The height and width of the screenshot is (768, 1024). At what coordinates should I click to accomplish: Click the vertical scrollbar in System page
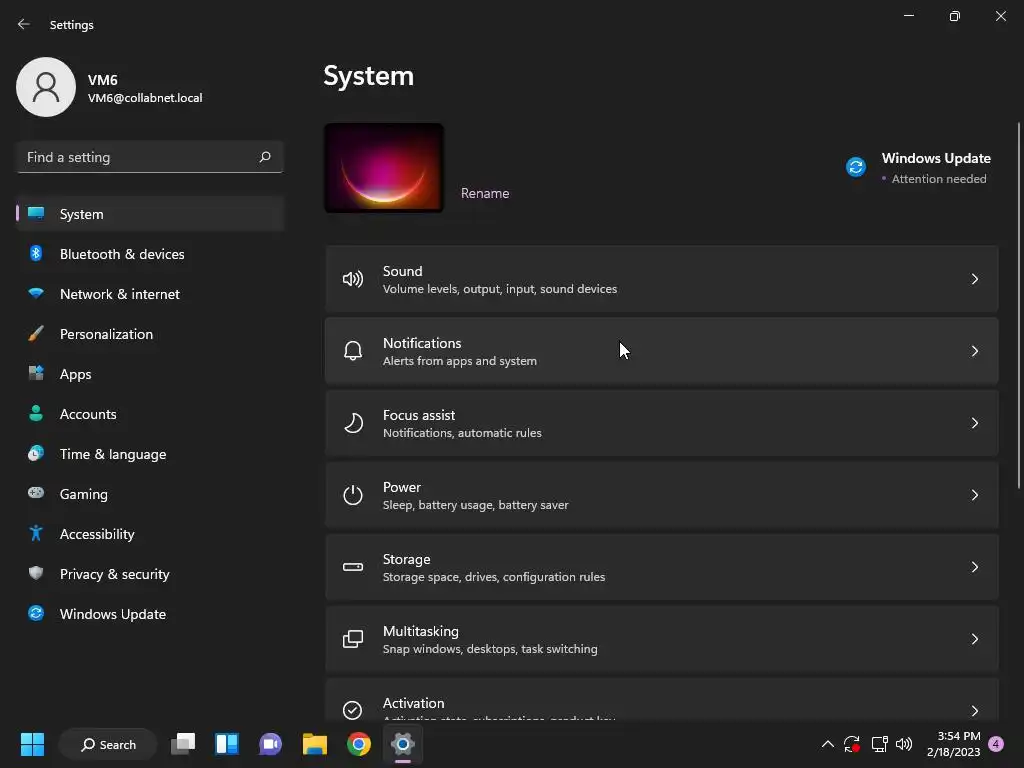pyautogui.click(x=1019, y=304)
